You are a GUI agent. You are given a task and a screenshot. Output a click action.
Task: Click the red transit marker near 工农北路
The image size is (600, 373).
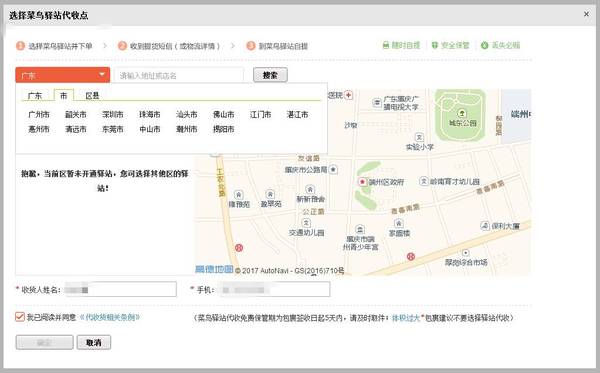point(239,248)
